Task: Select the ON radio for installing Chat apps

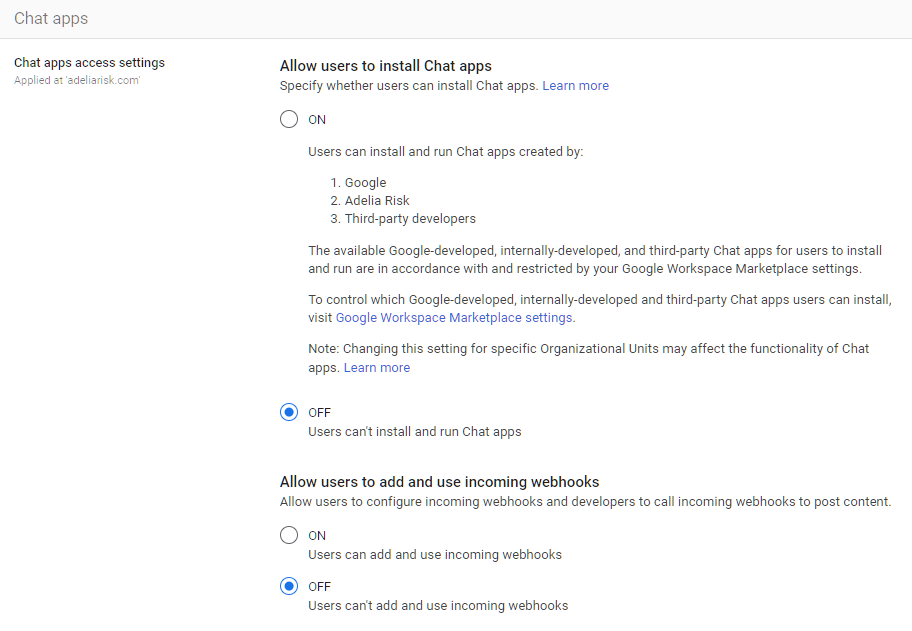Action: coord(289,119)
